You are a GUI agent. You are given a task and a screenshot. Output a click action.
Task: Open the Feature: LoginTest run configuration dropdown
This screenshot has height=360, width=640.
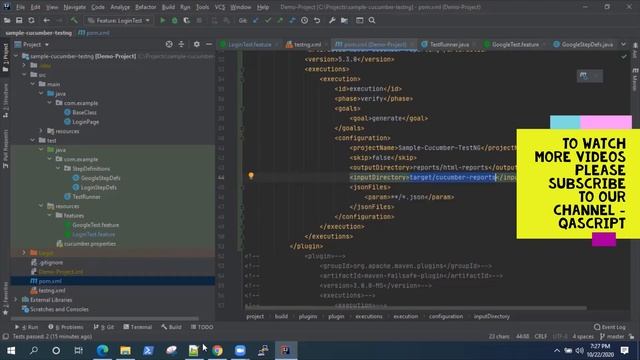pos(119,20)
